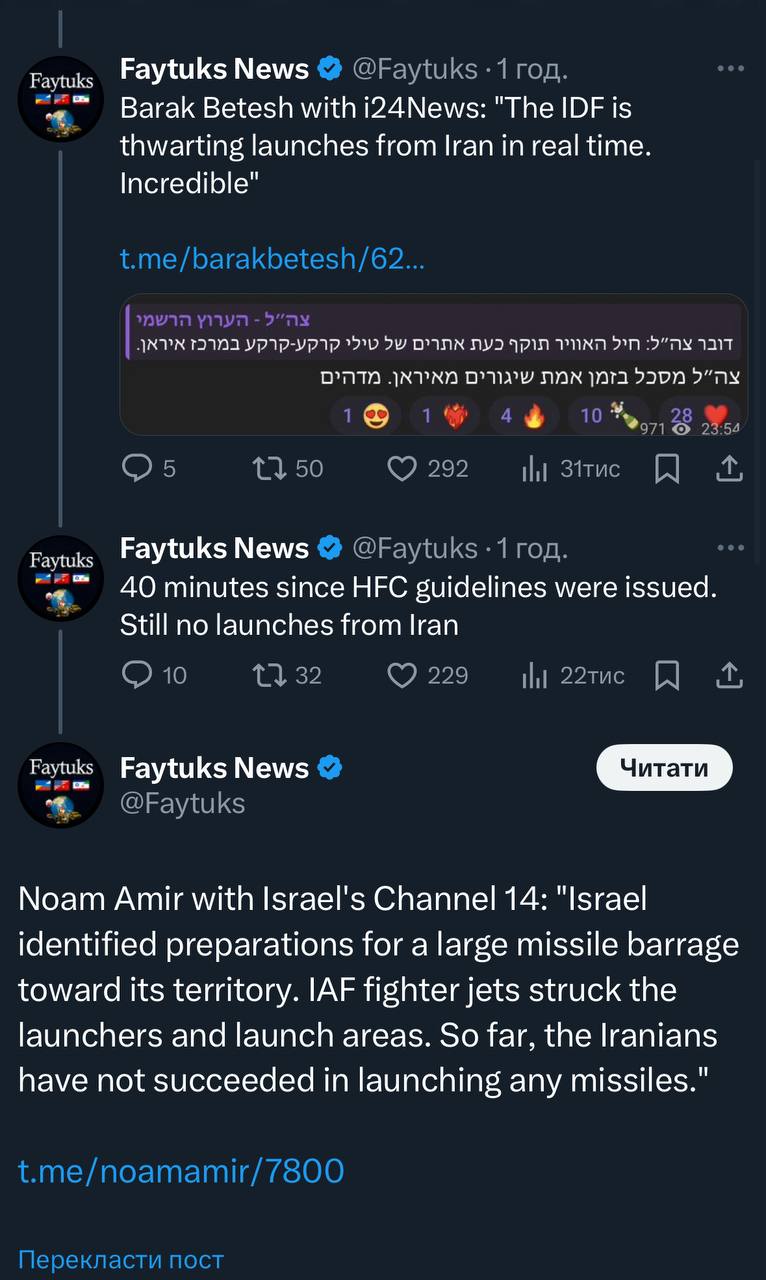766x1280 pixels.
Task: Open more options on first tweet
Action: [731, 69]
